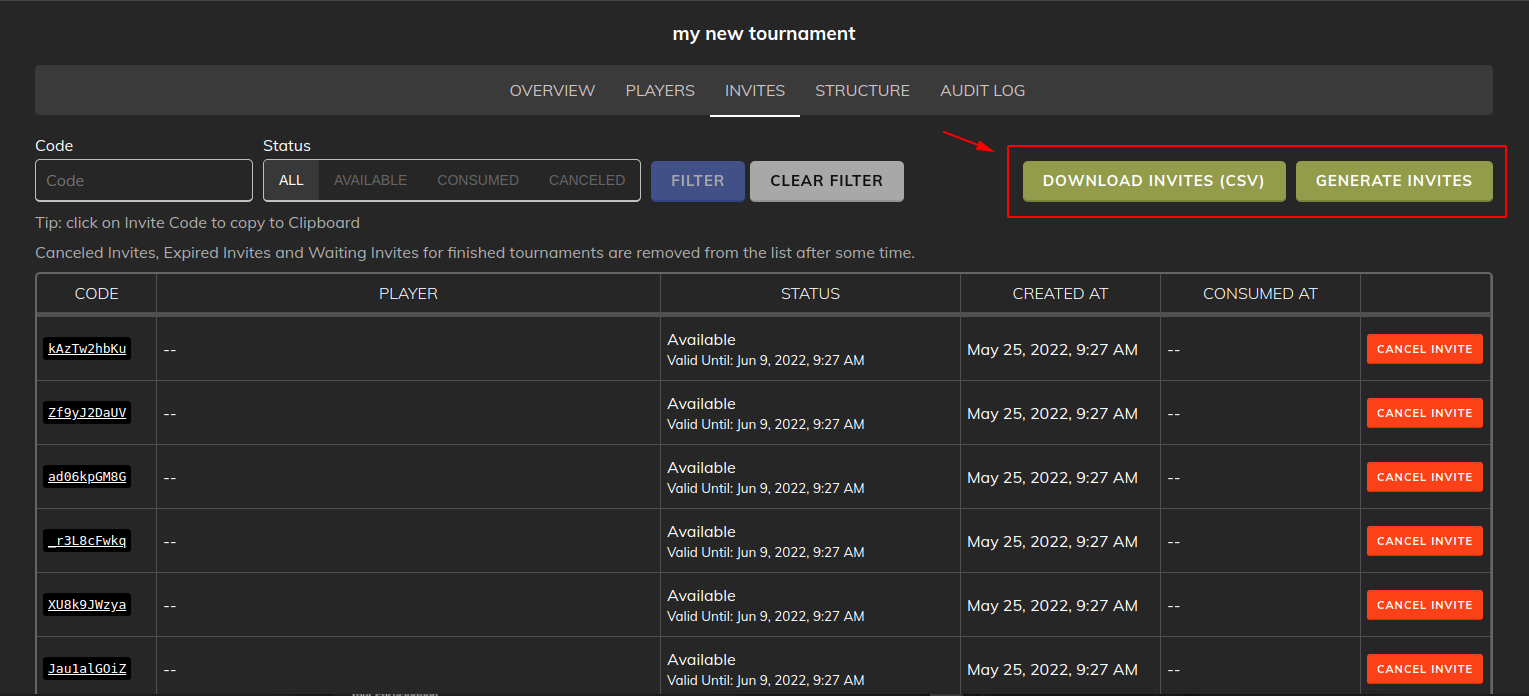Click the Status filter label
Screen dimensions: 1529x696
pos(287,146)
